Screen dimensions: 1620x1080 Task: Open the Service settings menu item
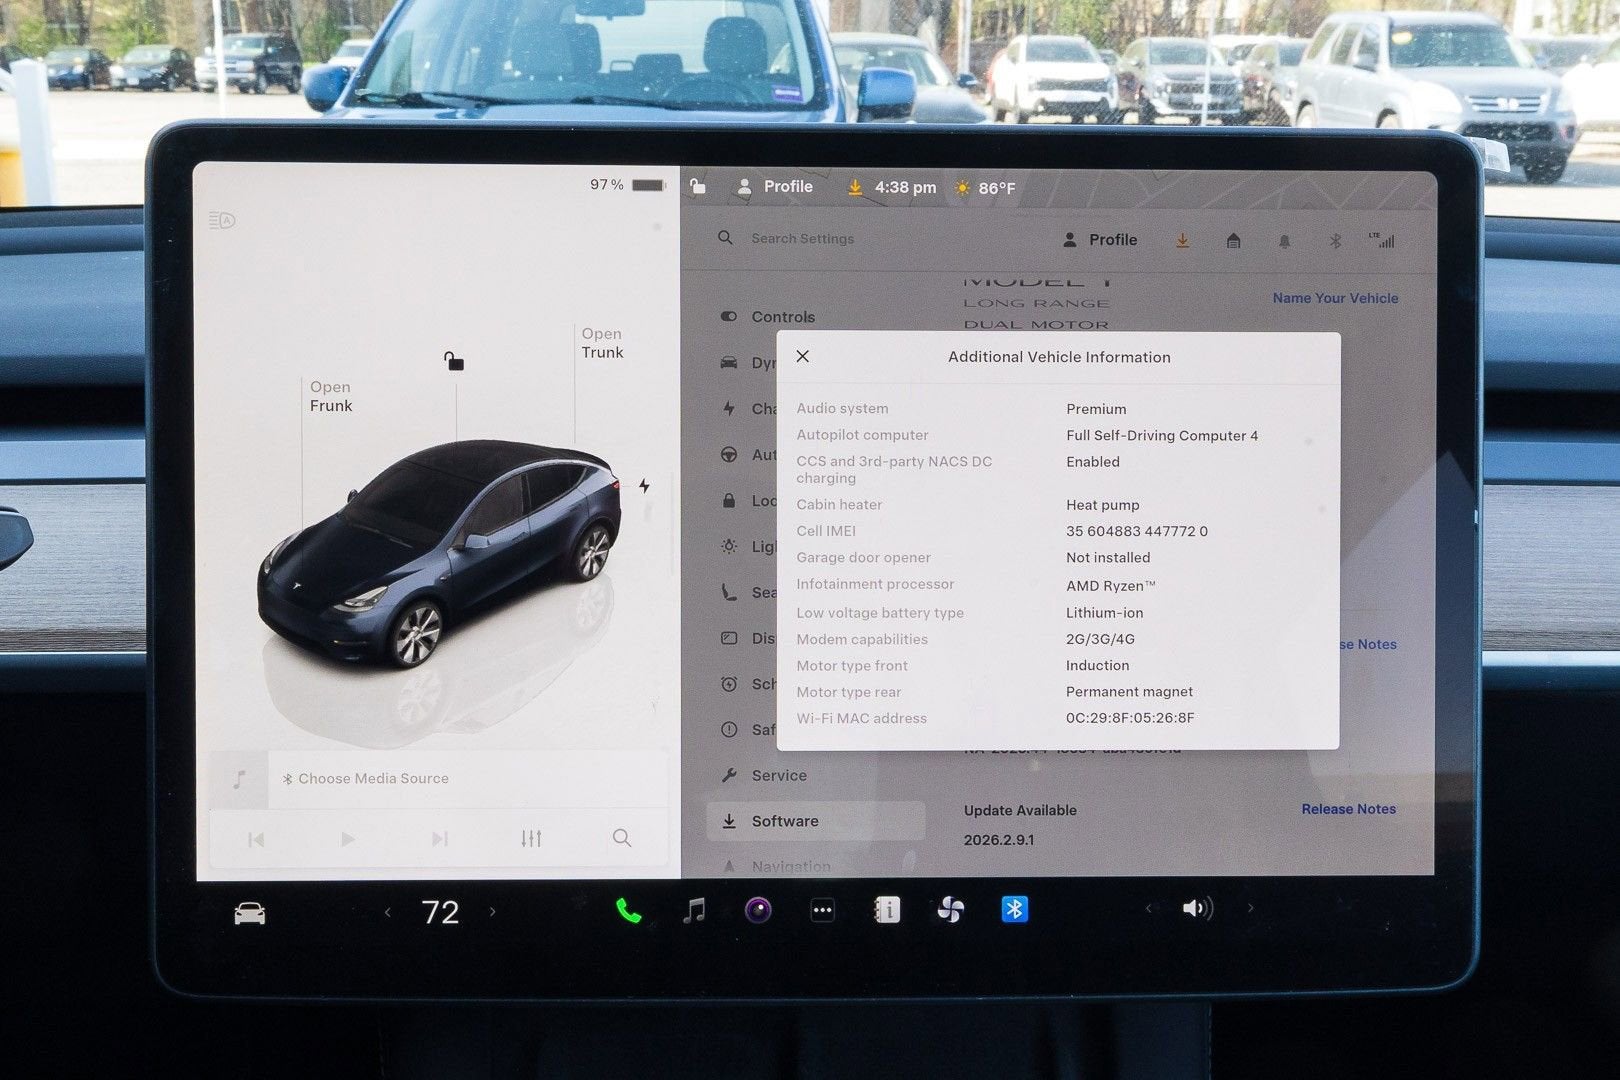[x=778, y=775]
